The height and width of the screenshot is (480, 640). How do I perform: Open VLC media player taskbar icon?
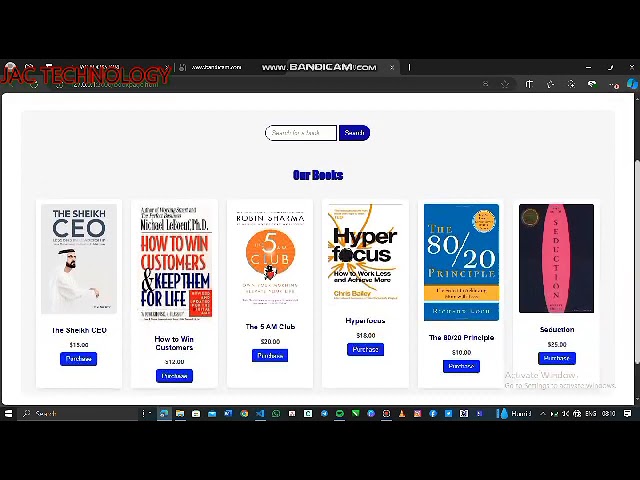pyautogui.click(x=402, y=413)
